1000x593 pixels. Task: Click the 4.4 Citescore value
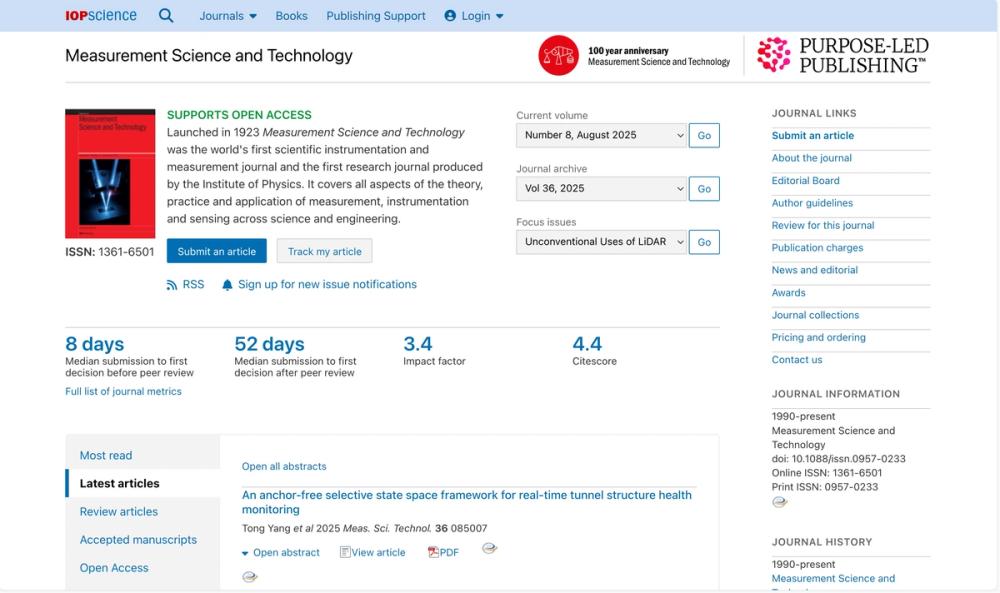pos(587,344)
